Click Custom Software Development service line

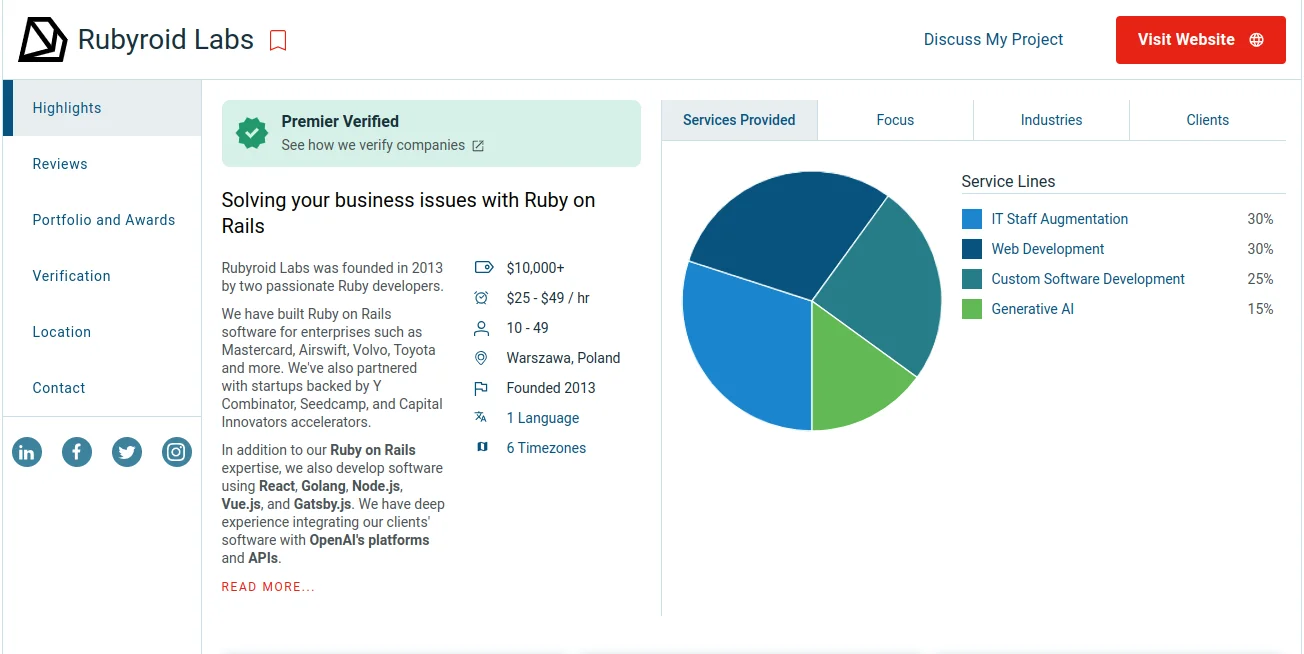[1088, 279]
